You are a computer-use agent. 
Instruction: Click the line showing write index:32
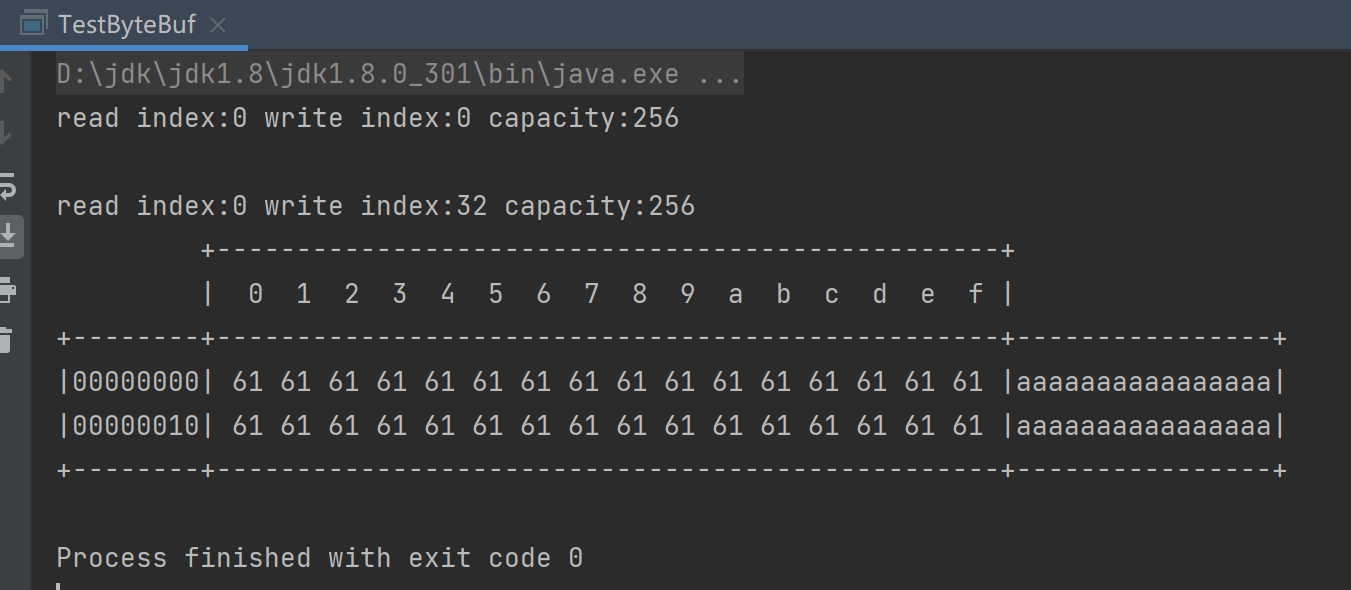375,207
